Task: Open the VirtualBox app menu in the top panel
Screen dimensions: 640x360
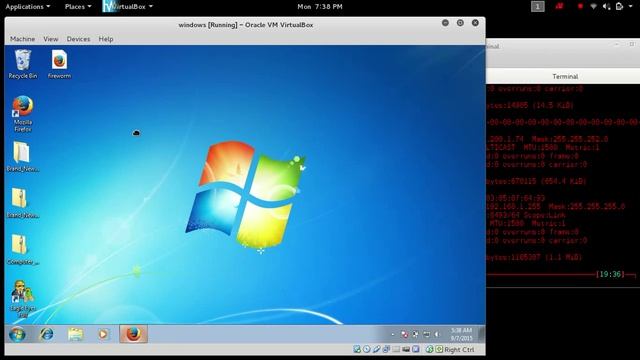Action: pyautogui.click(x=128, y=7)
